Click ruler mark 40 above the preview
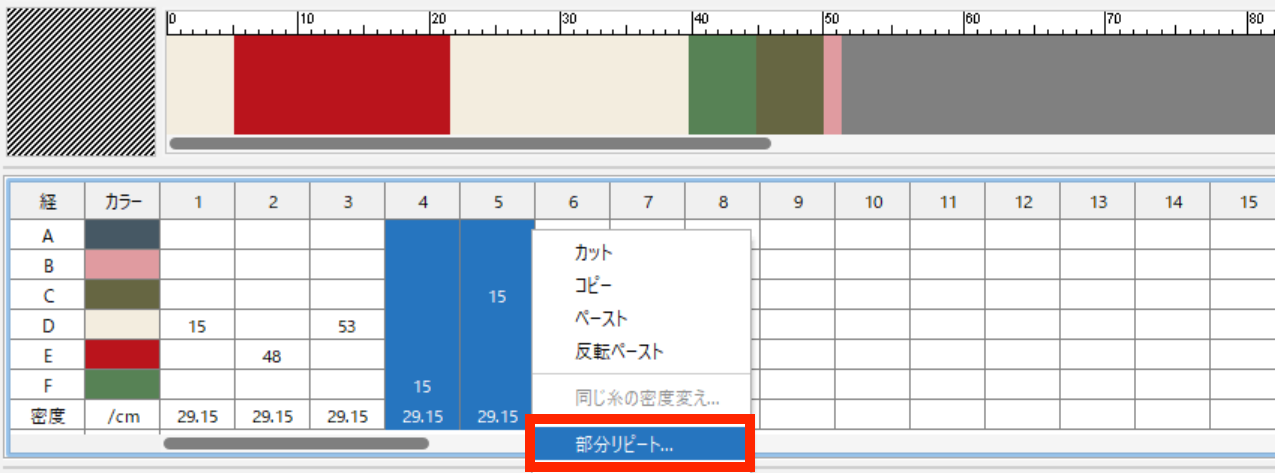The image size is (1275, 473). pyautogui.click(x=702, y=19)
